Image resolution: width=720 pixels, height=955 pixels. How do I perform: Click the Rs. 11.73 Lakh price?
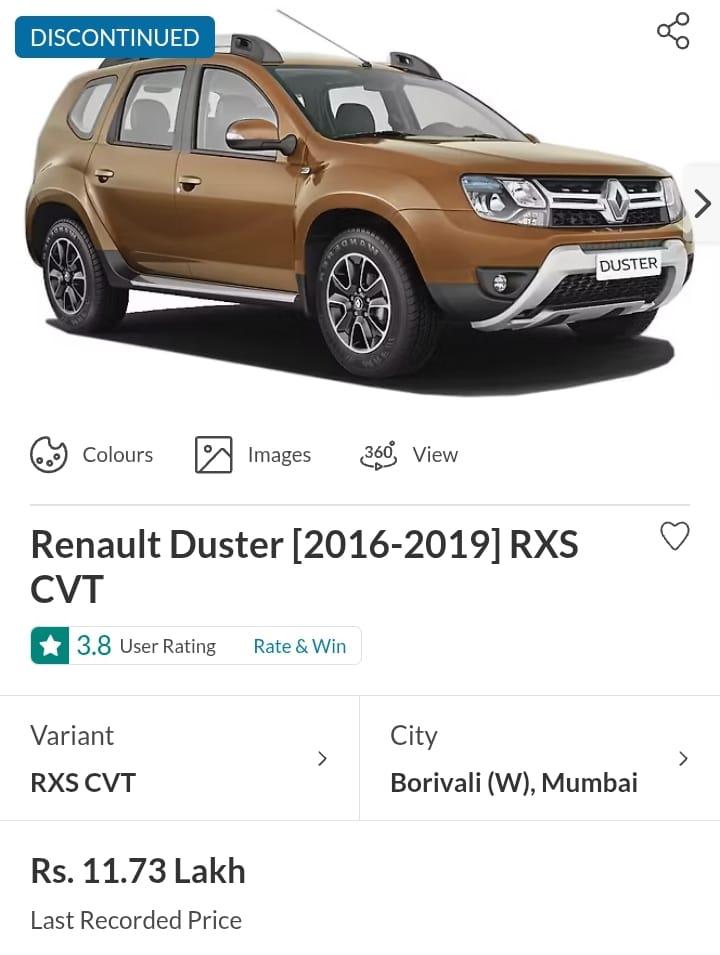138,871
